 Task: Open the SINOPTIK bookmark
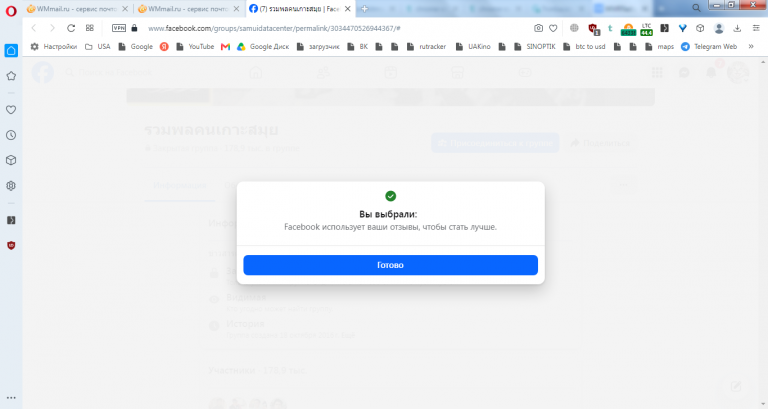coord(535,47)
